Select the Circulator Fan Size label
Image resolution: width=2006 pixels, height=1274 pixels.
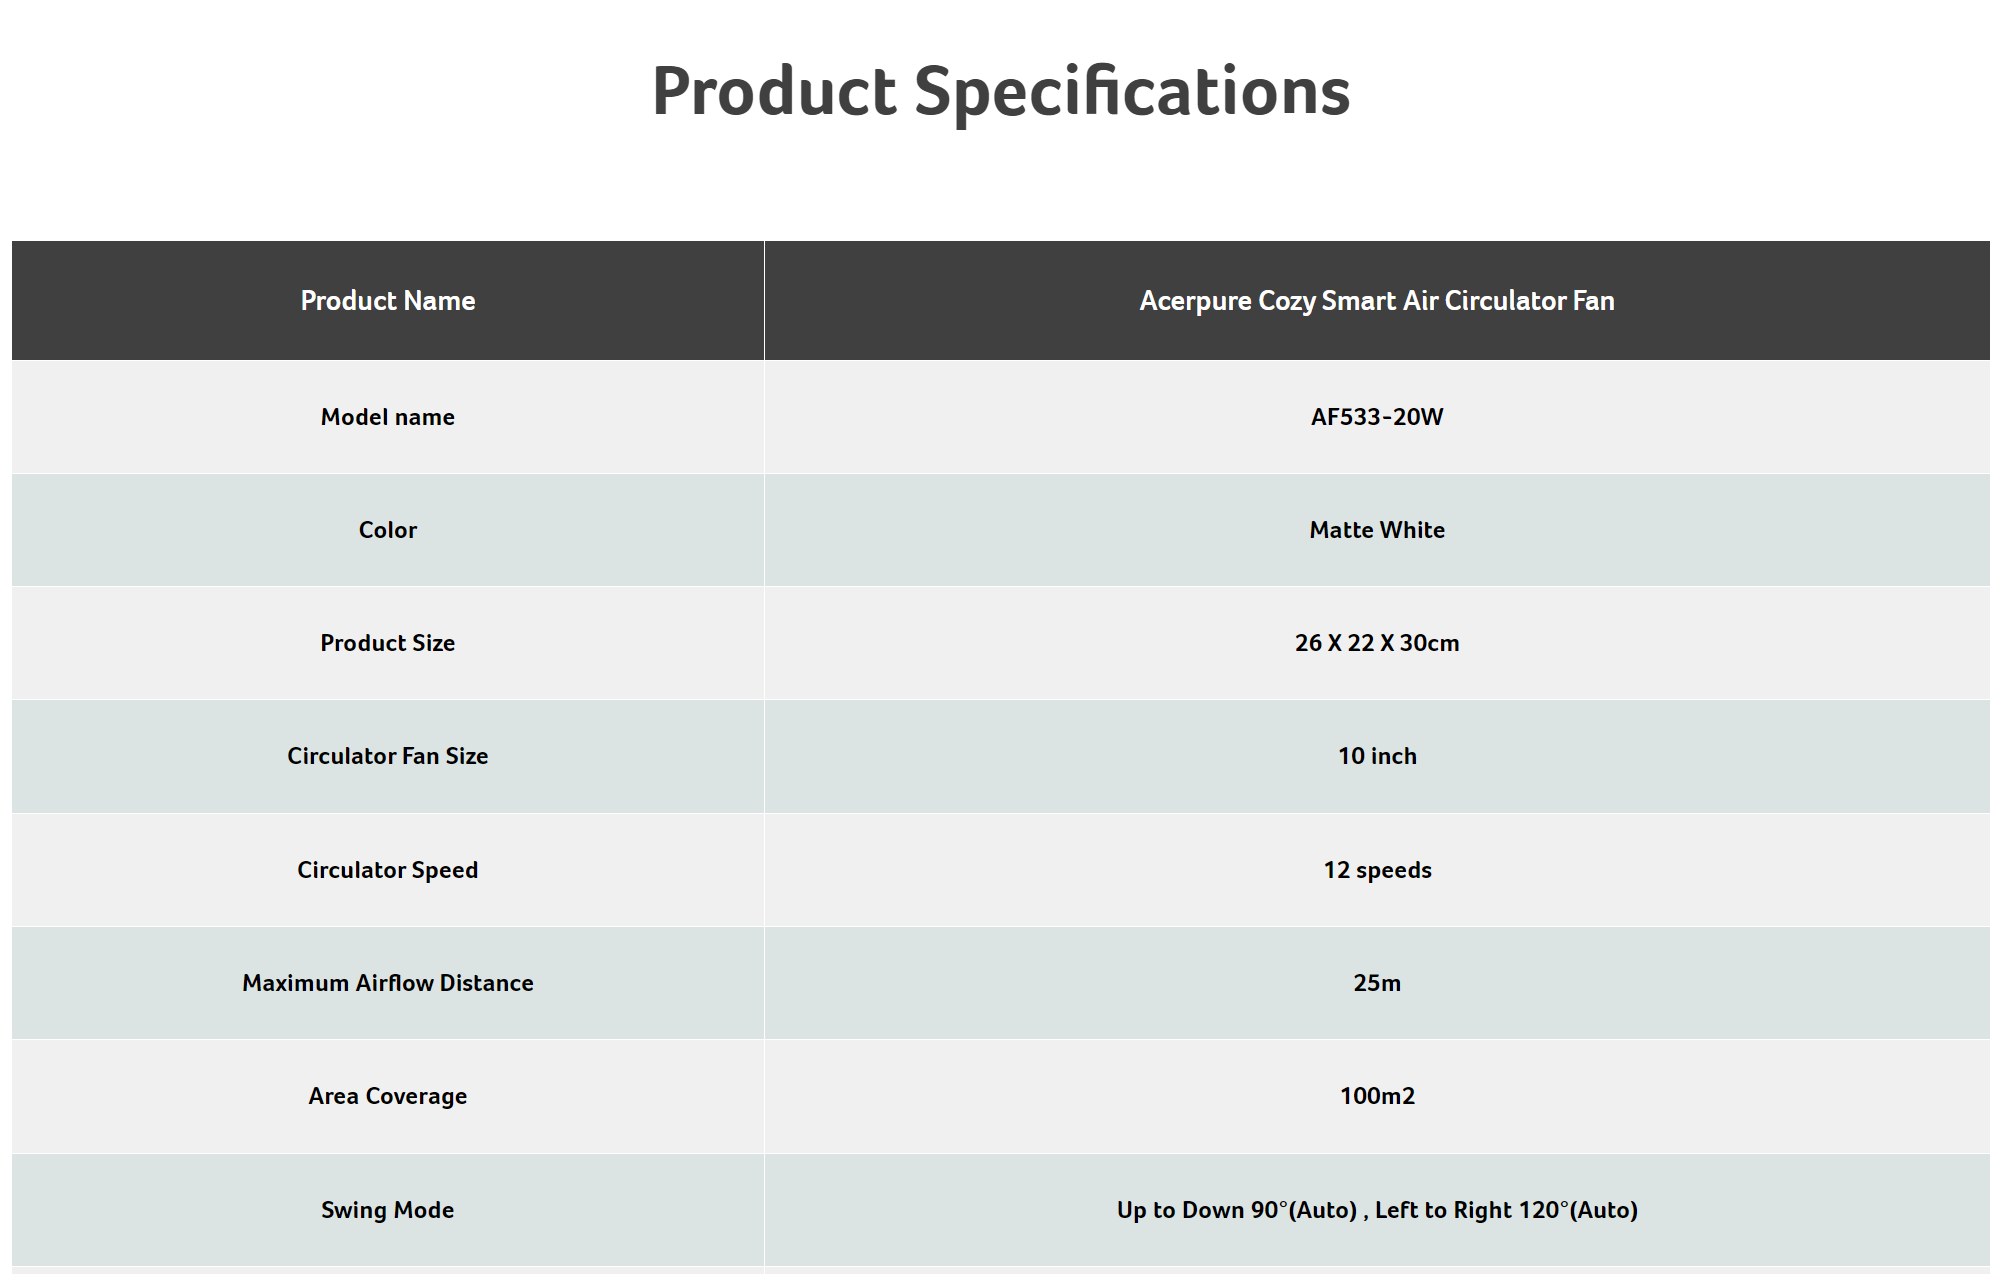pos(388,756)
